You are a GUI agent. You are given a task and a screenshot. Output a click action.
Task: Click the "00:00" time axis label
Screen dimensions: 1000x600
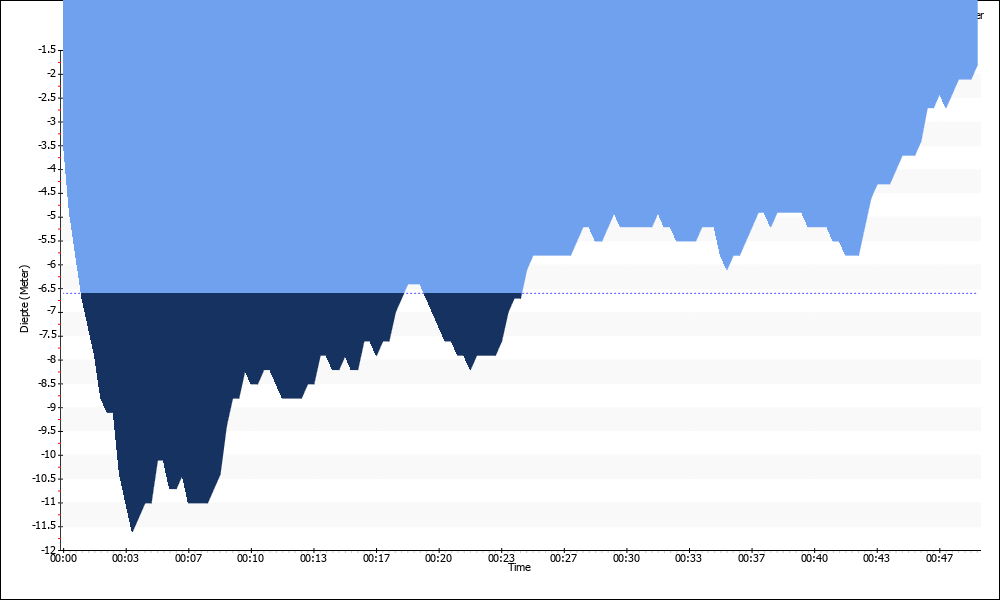63,559
